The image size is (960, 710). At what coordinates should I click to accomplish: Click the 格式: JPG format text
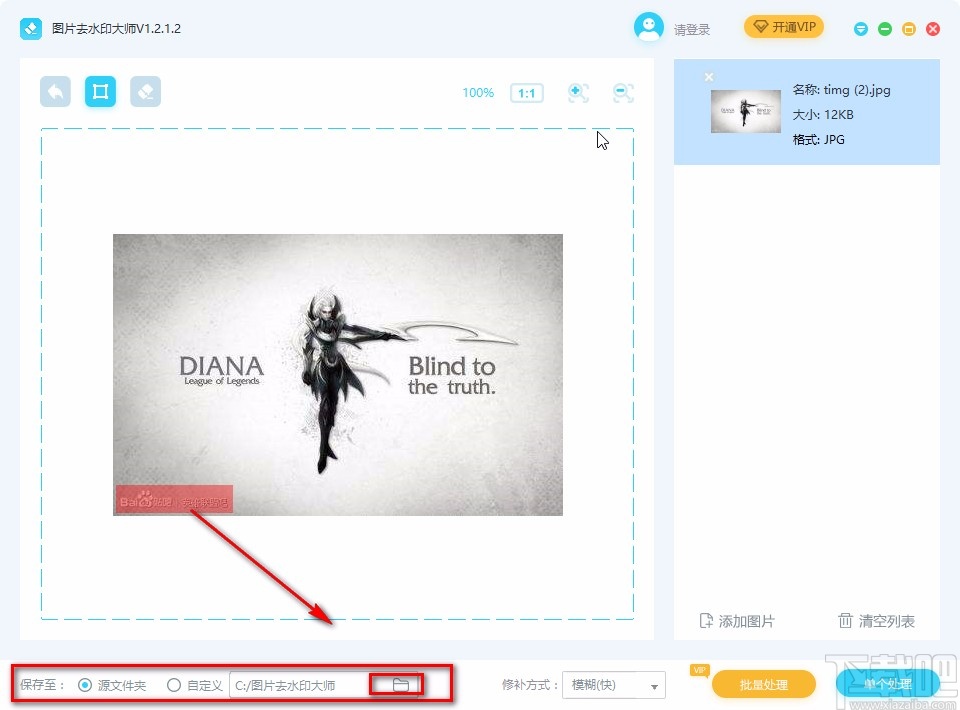[x=819, y=140]
